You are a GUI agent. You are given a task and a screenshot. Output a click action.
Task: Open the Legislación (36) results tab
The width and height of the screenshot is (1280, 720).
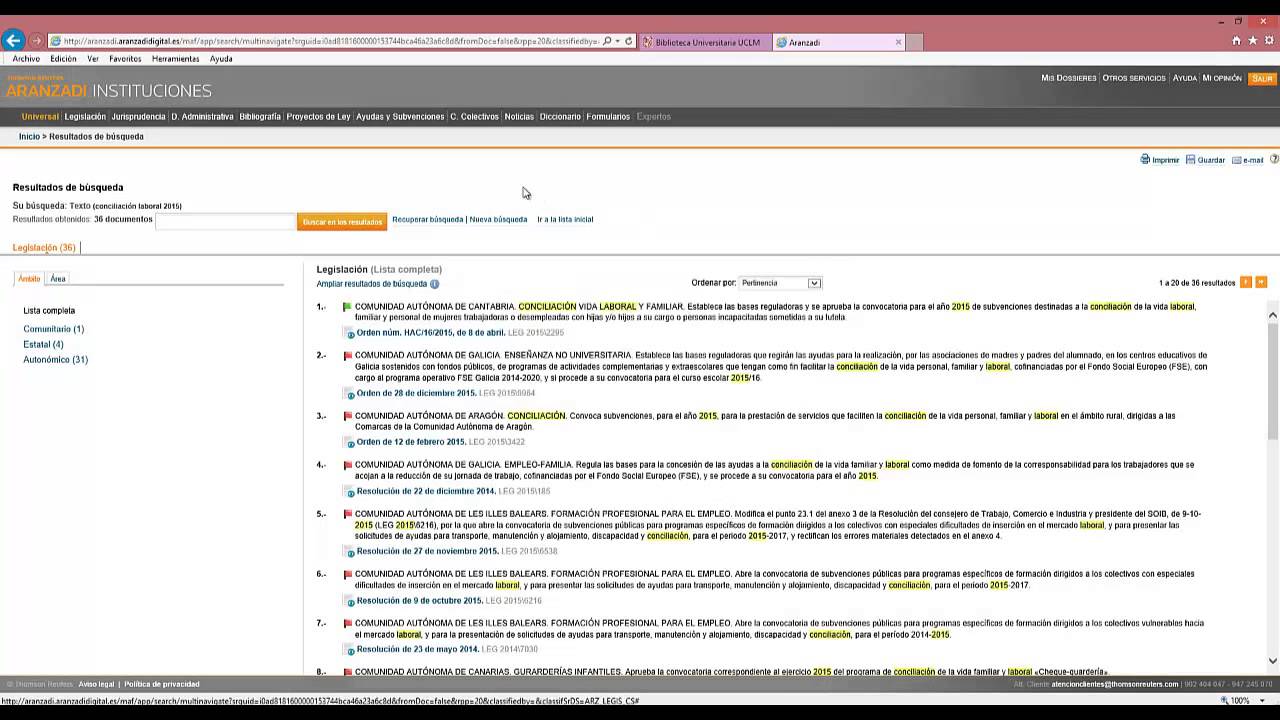coord(44,248)
